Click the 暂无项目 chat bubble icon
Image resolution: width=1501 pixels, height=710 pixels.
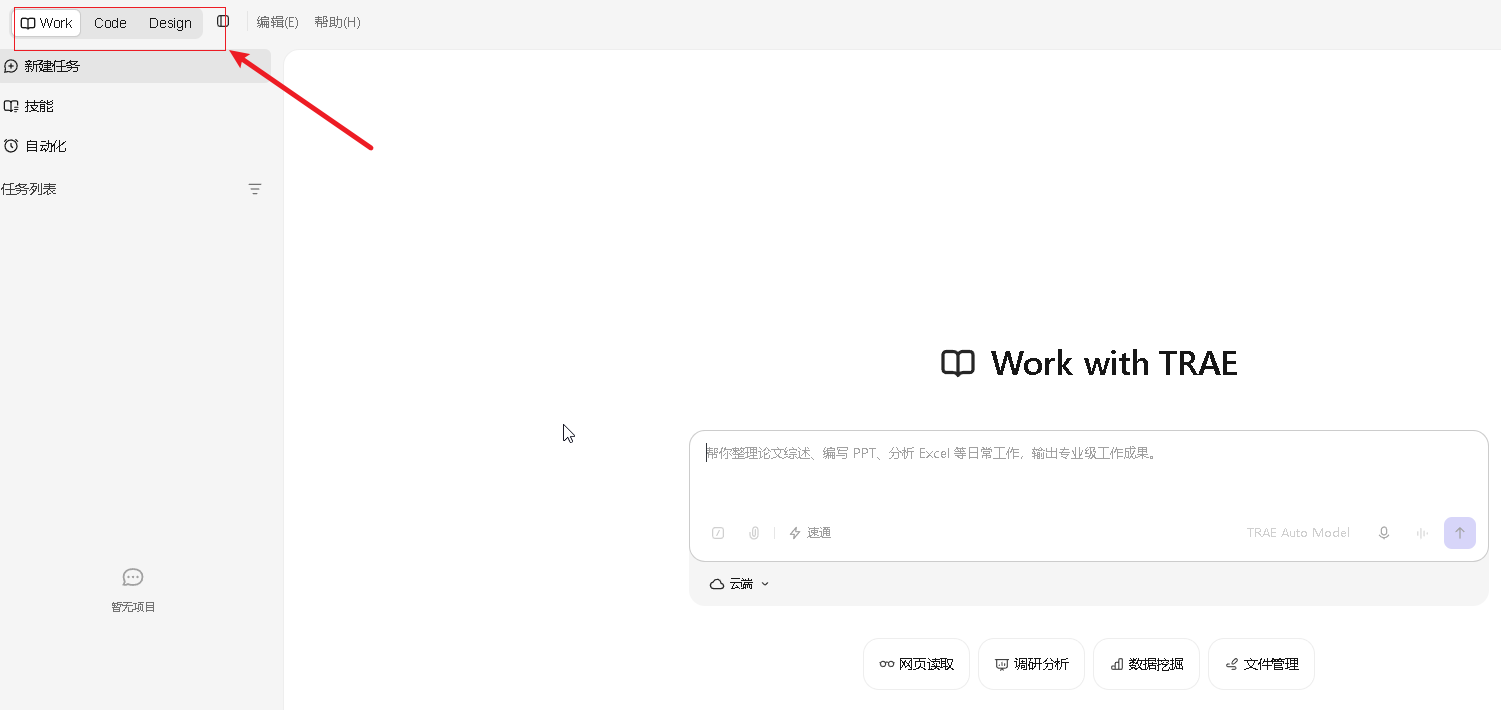point(133,577)
